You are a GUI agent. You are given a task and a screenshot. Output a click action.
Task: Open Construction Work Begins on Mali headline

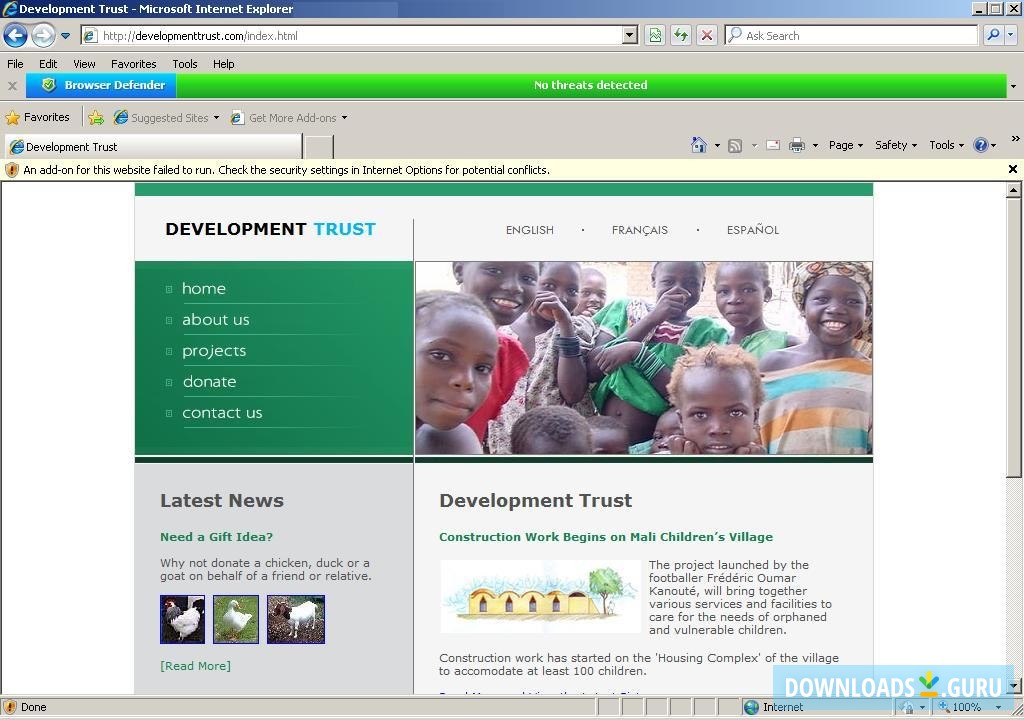(x=605, y=537)
